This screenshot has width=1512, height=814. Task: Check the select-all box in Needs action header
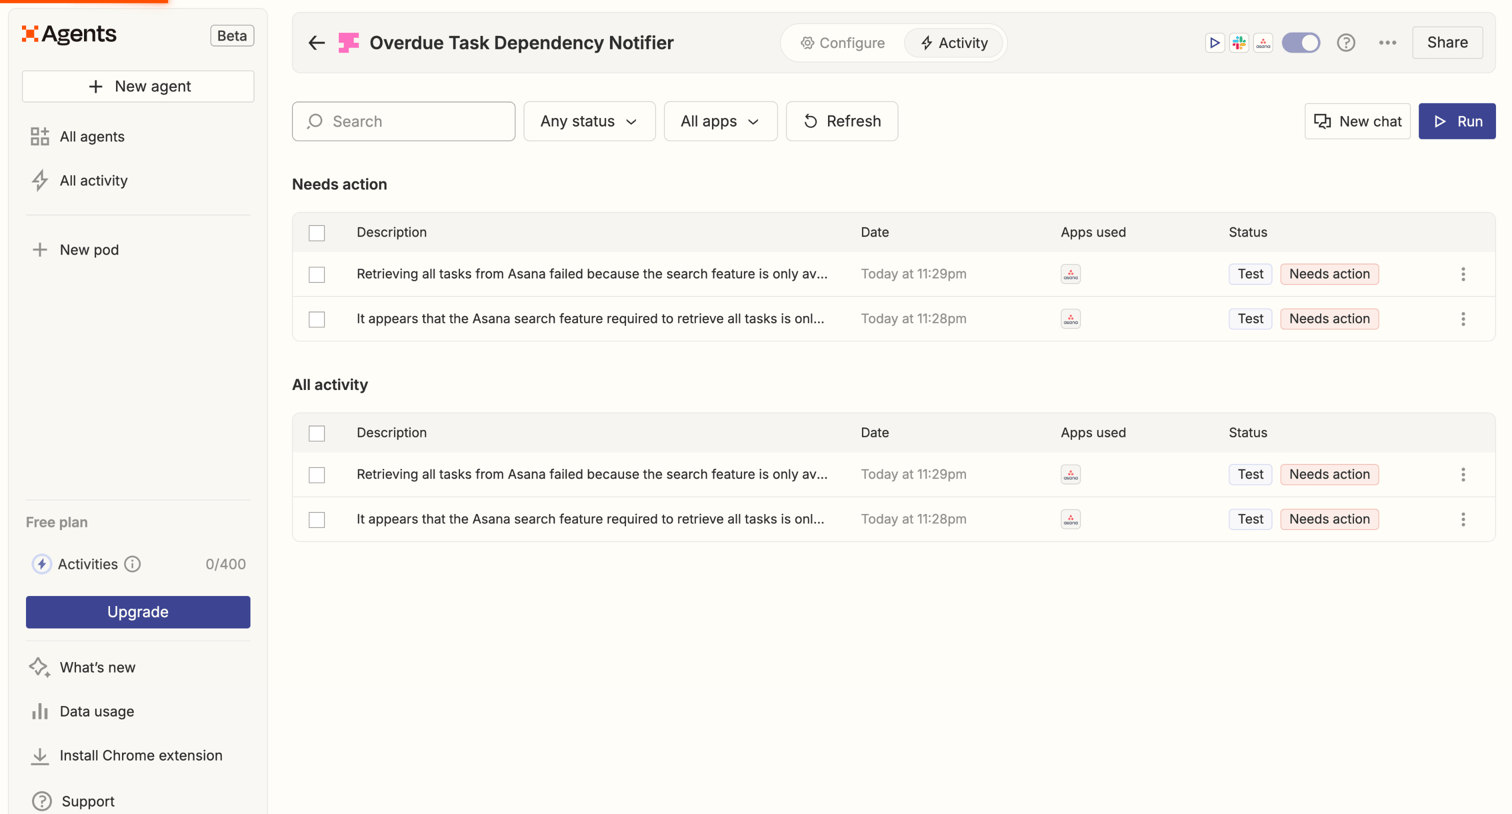coord(317,233)
